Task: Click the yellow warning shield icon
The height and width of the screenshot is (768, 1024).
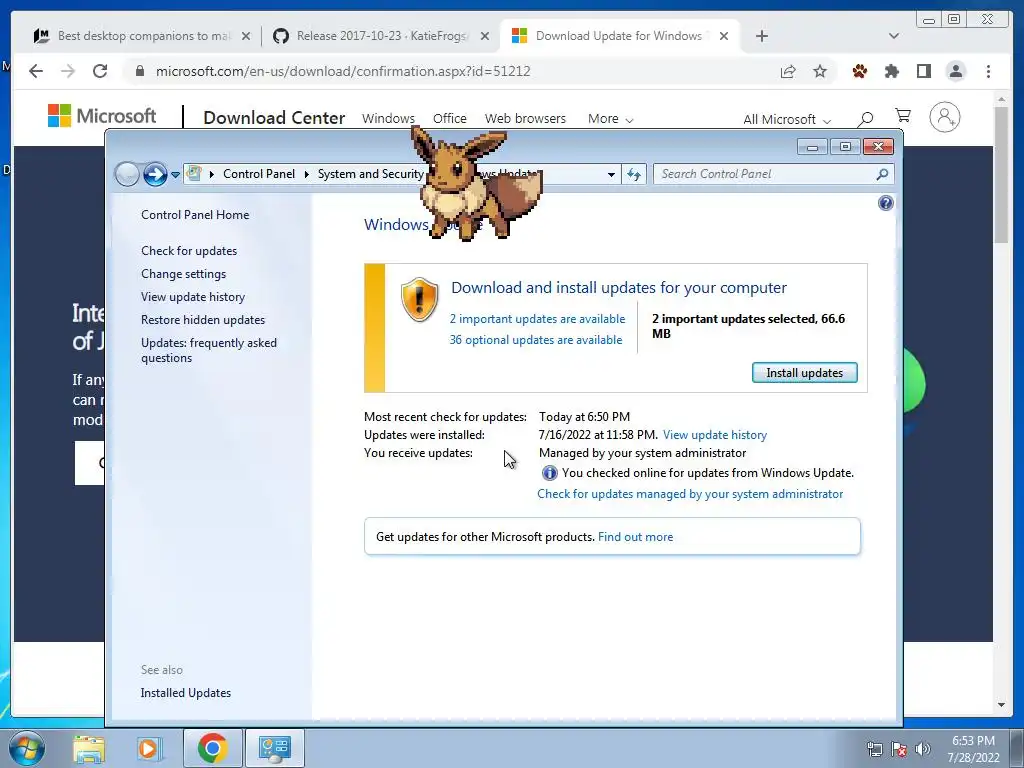Action: point(419,300)
